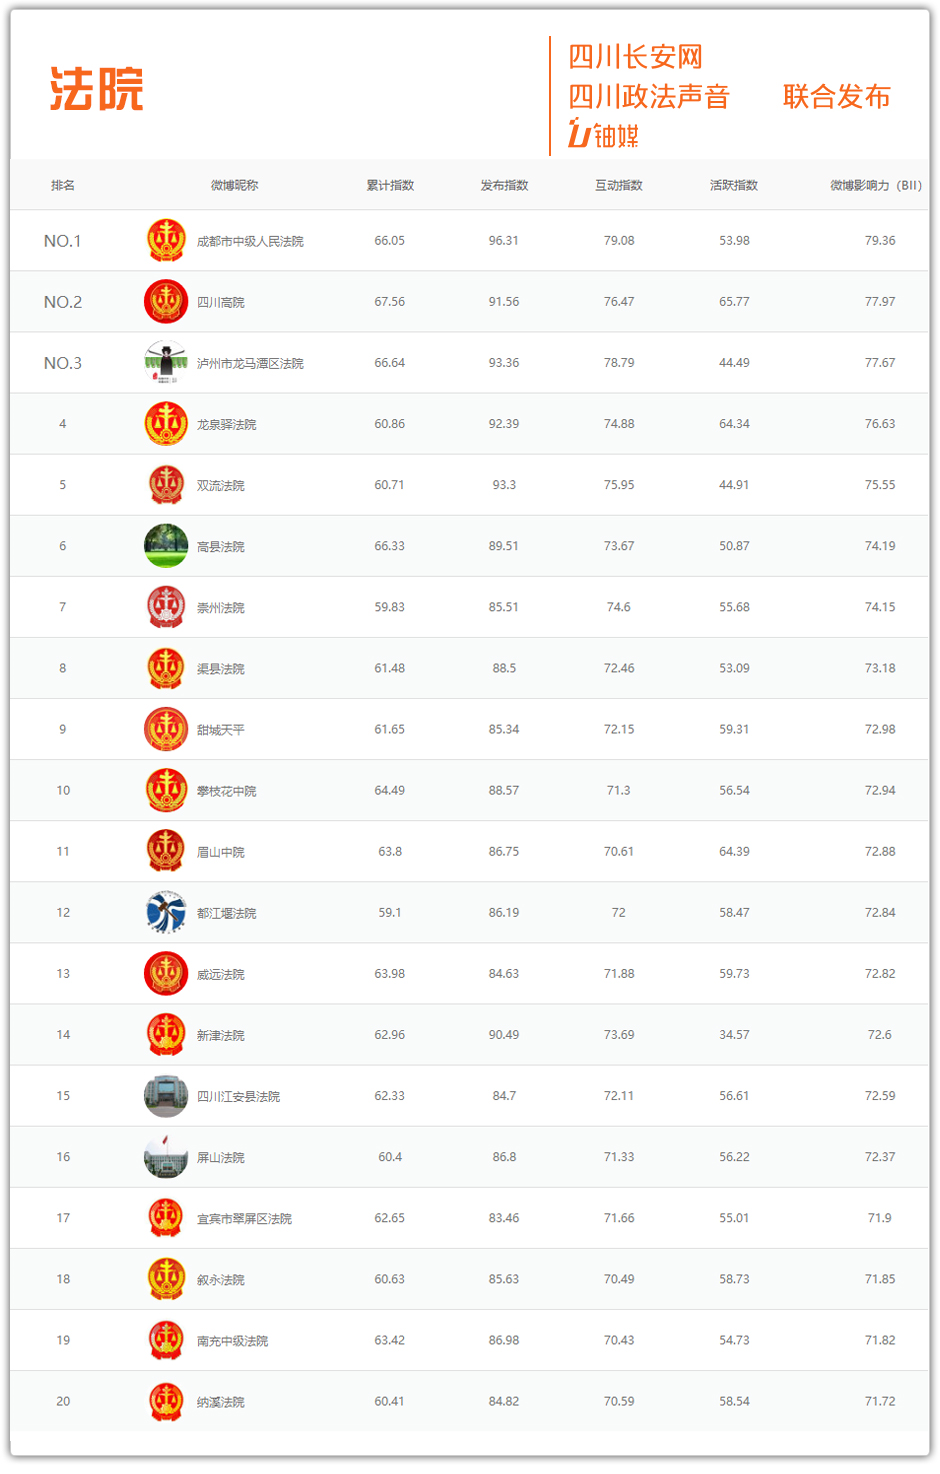Click the 屏山法院 building photo avatar
The width and height of the screenshot is (940, 1474).
click(166, 1157)
